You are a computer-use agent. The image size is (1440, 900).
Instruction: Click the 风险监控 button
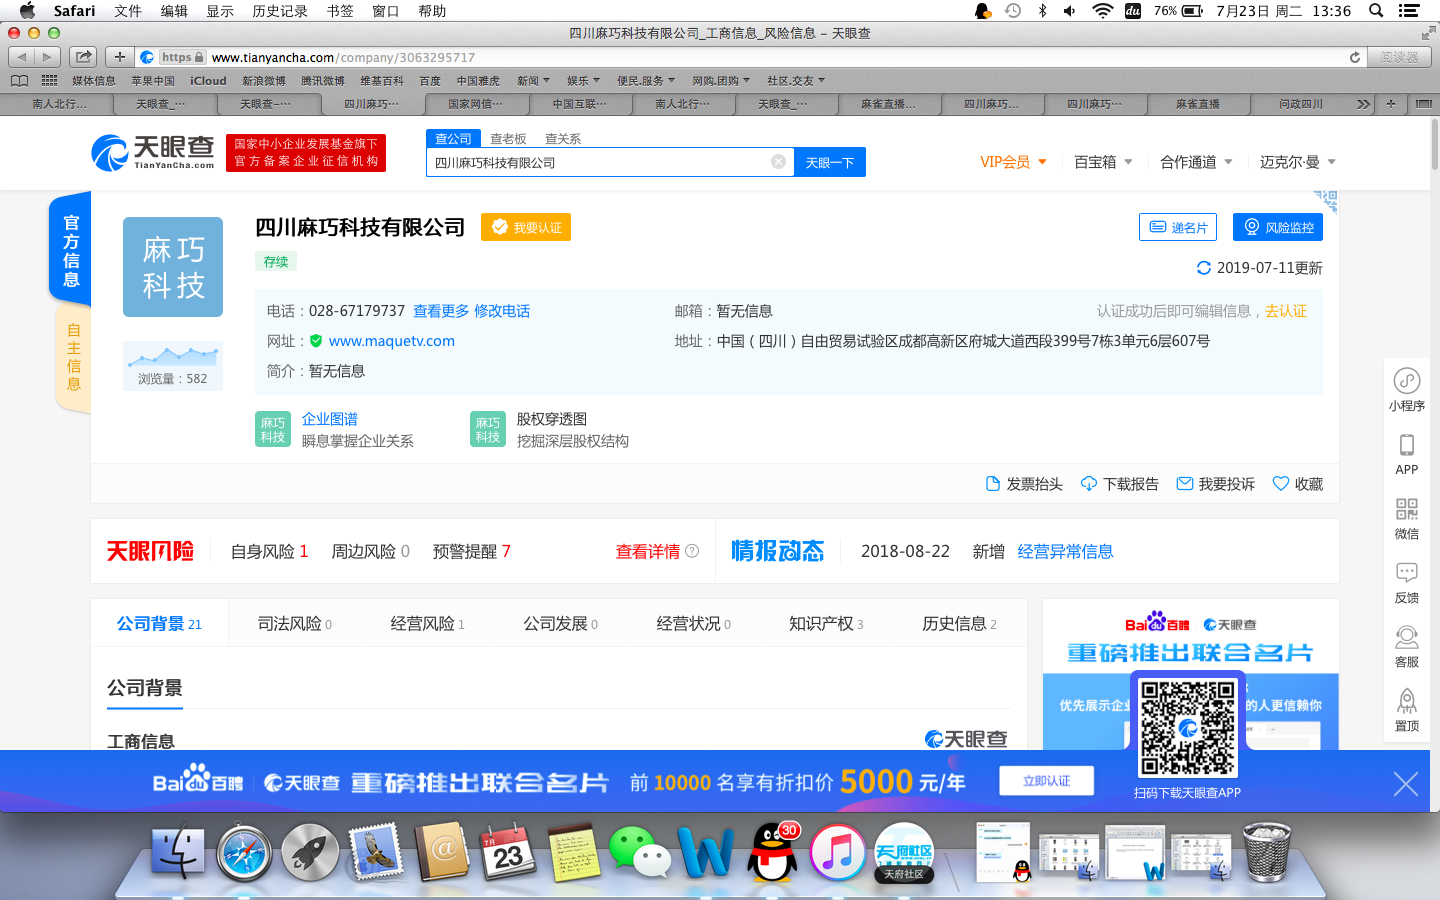pos(1278,227)
